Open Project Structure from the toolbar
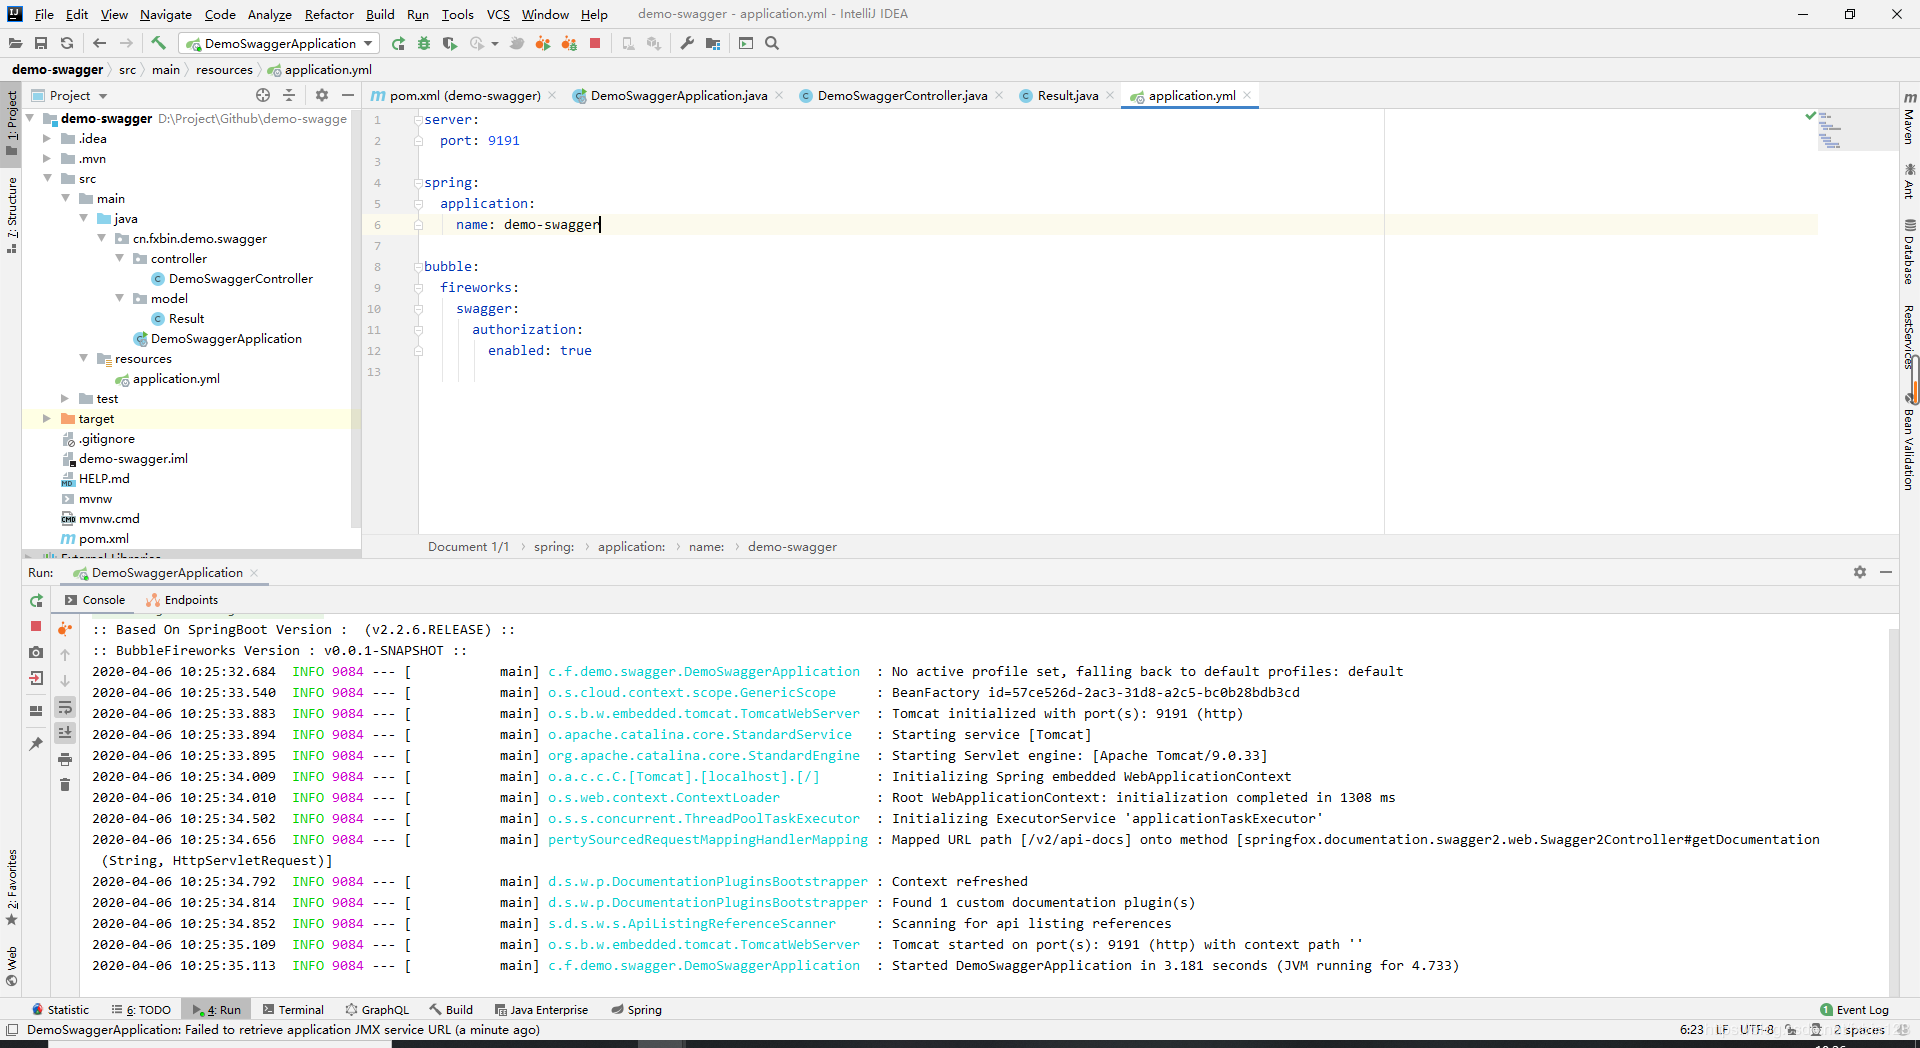 [x=713, y=43]
